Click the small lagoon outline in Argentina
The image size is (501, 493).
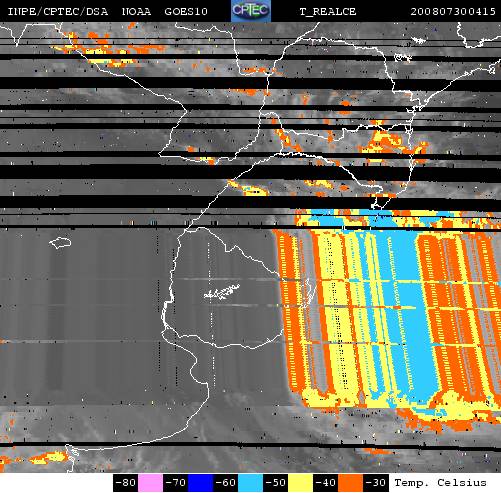(60, 242)
